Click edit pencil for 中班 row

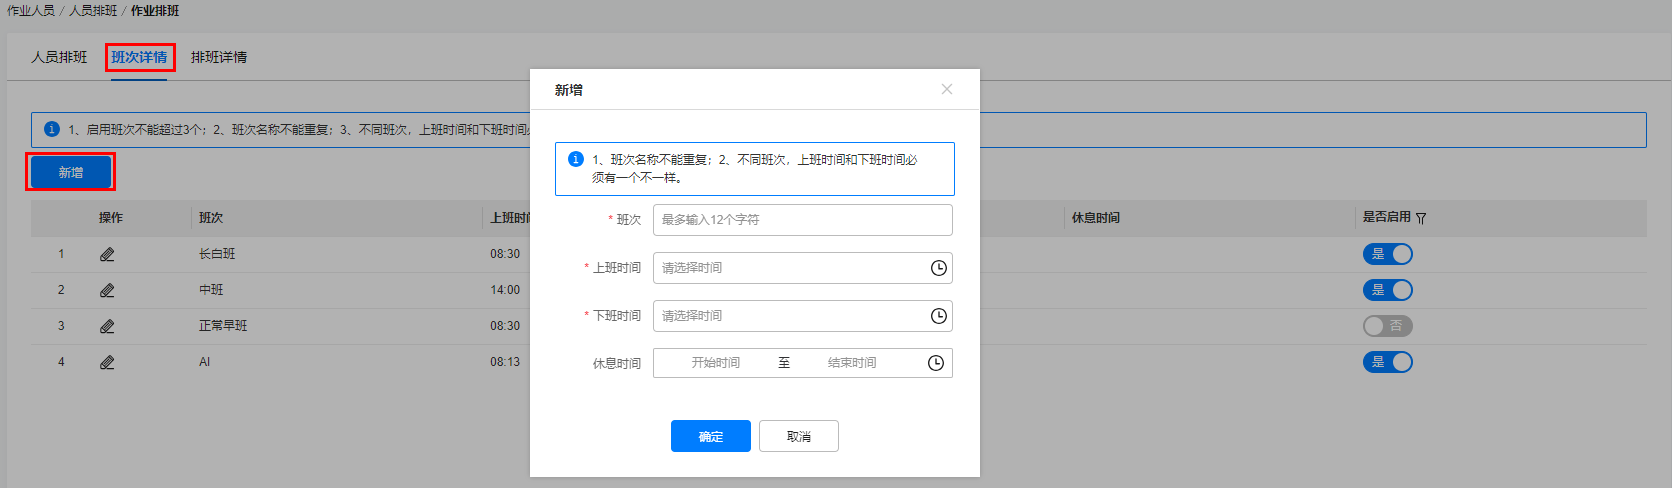107,290
